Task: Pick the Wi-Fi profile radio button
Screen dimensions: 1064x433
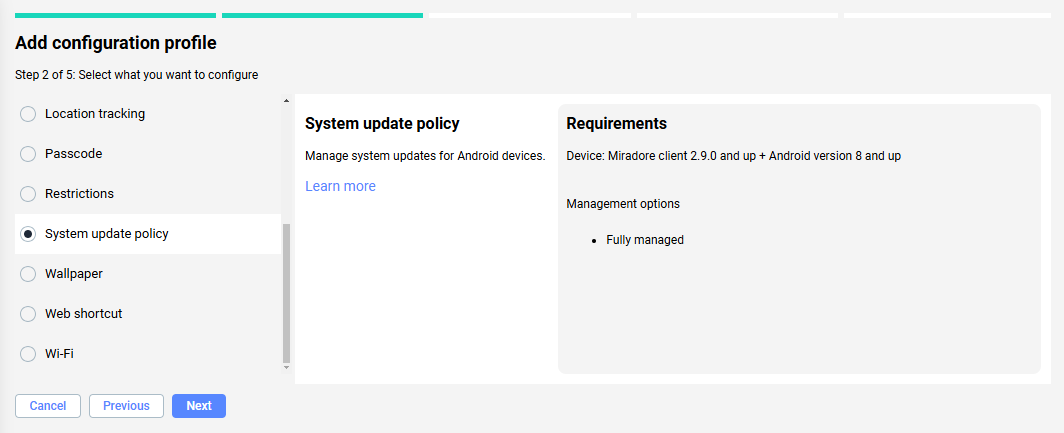Action: (x=28, y=354)
